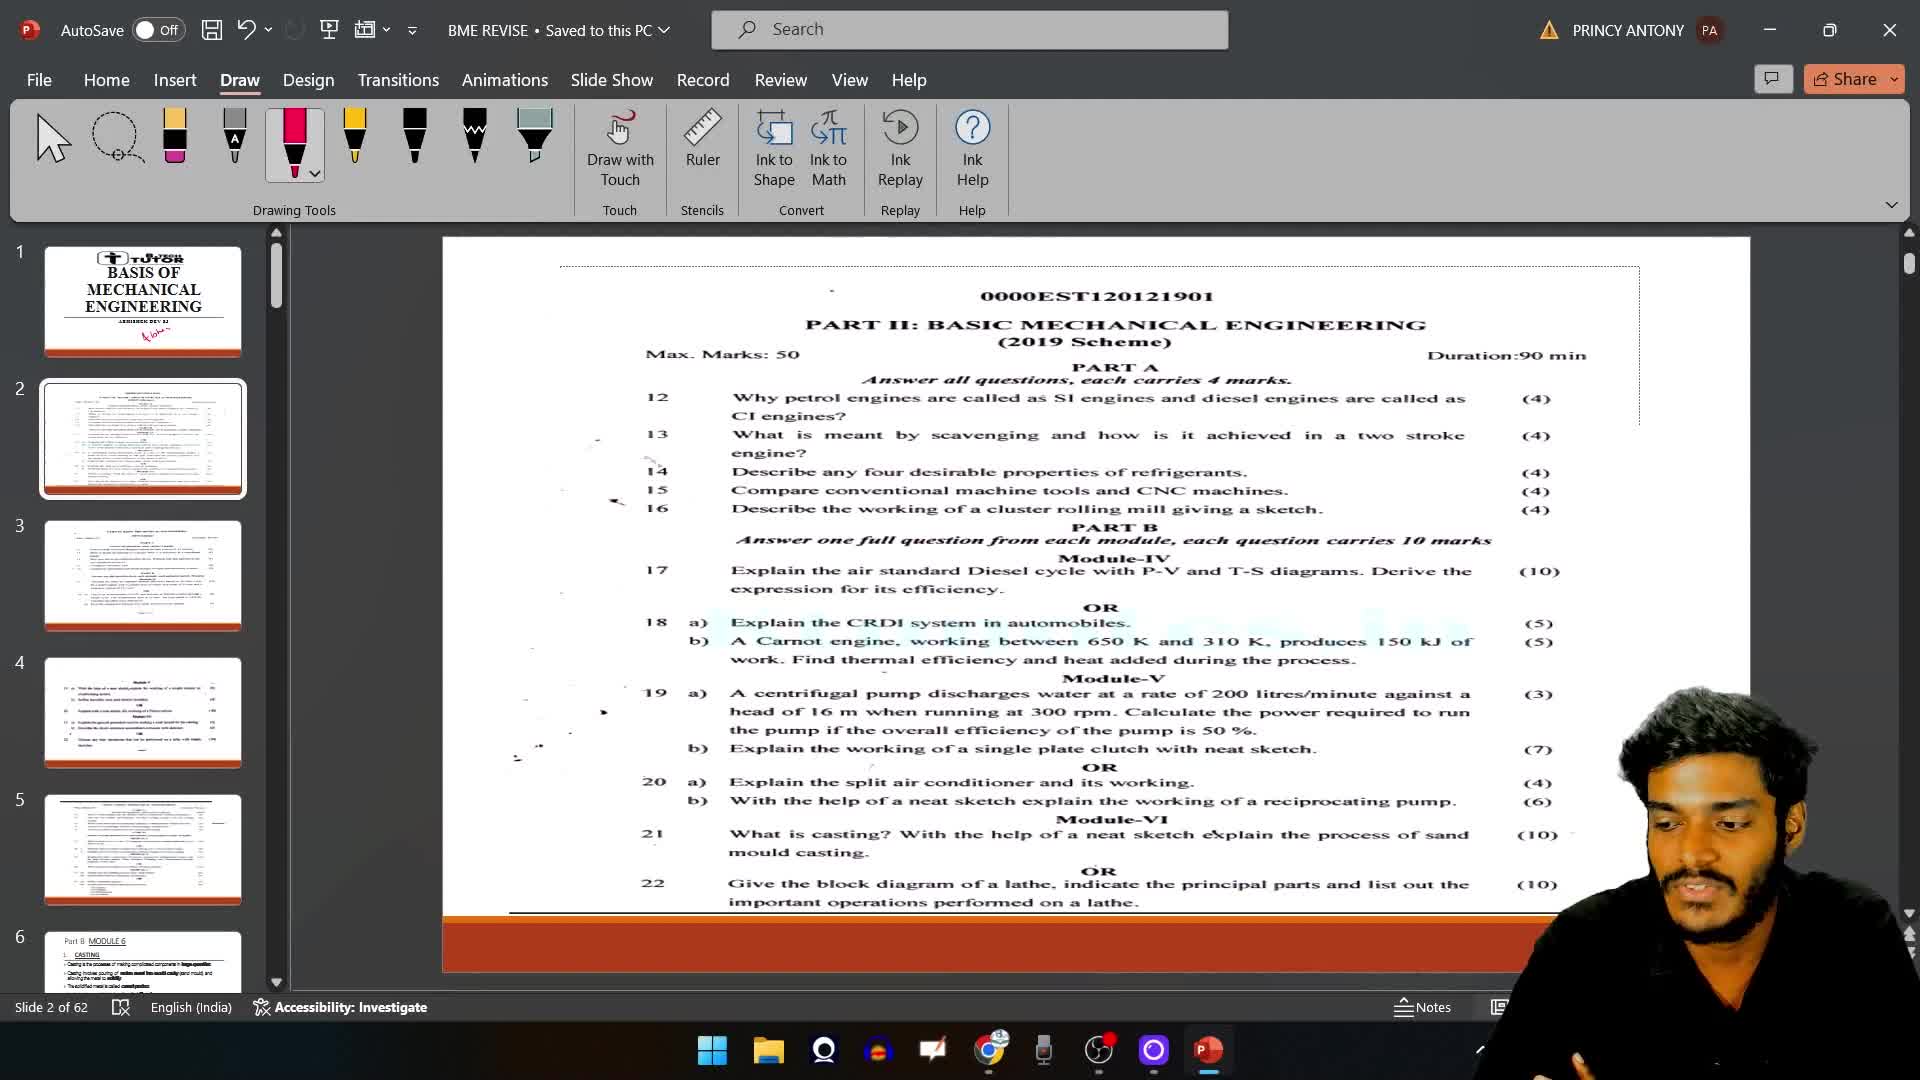Toggle the AutoSave switch

158,30
